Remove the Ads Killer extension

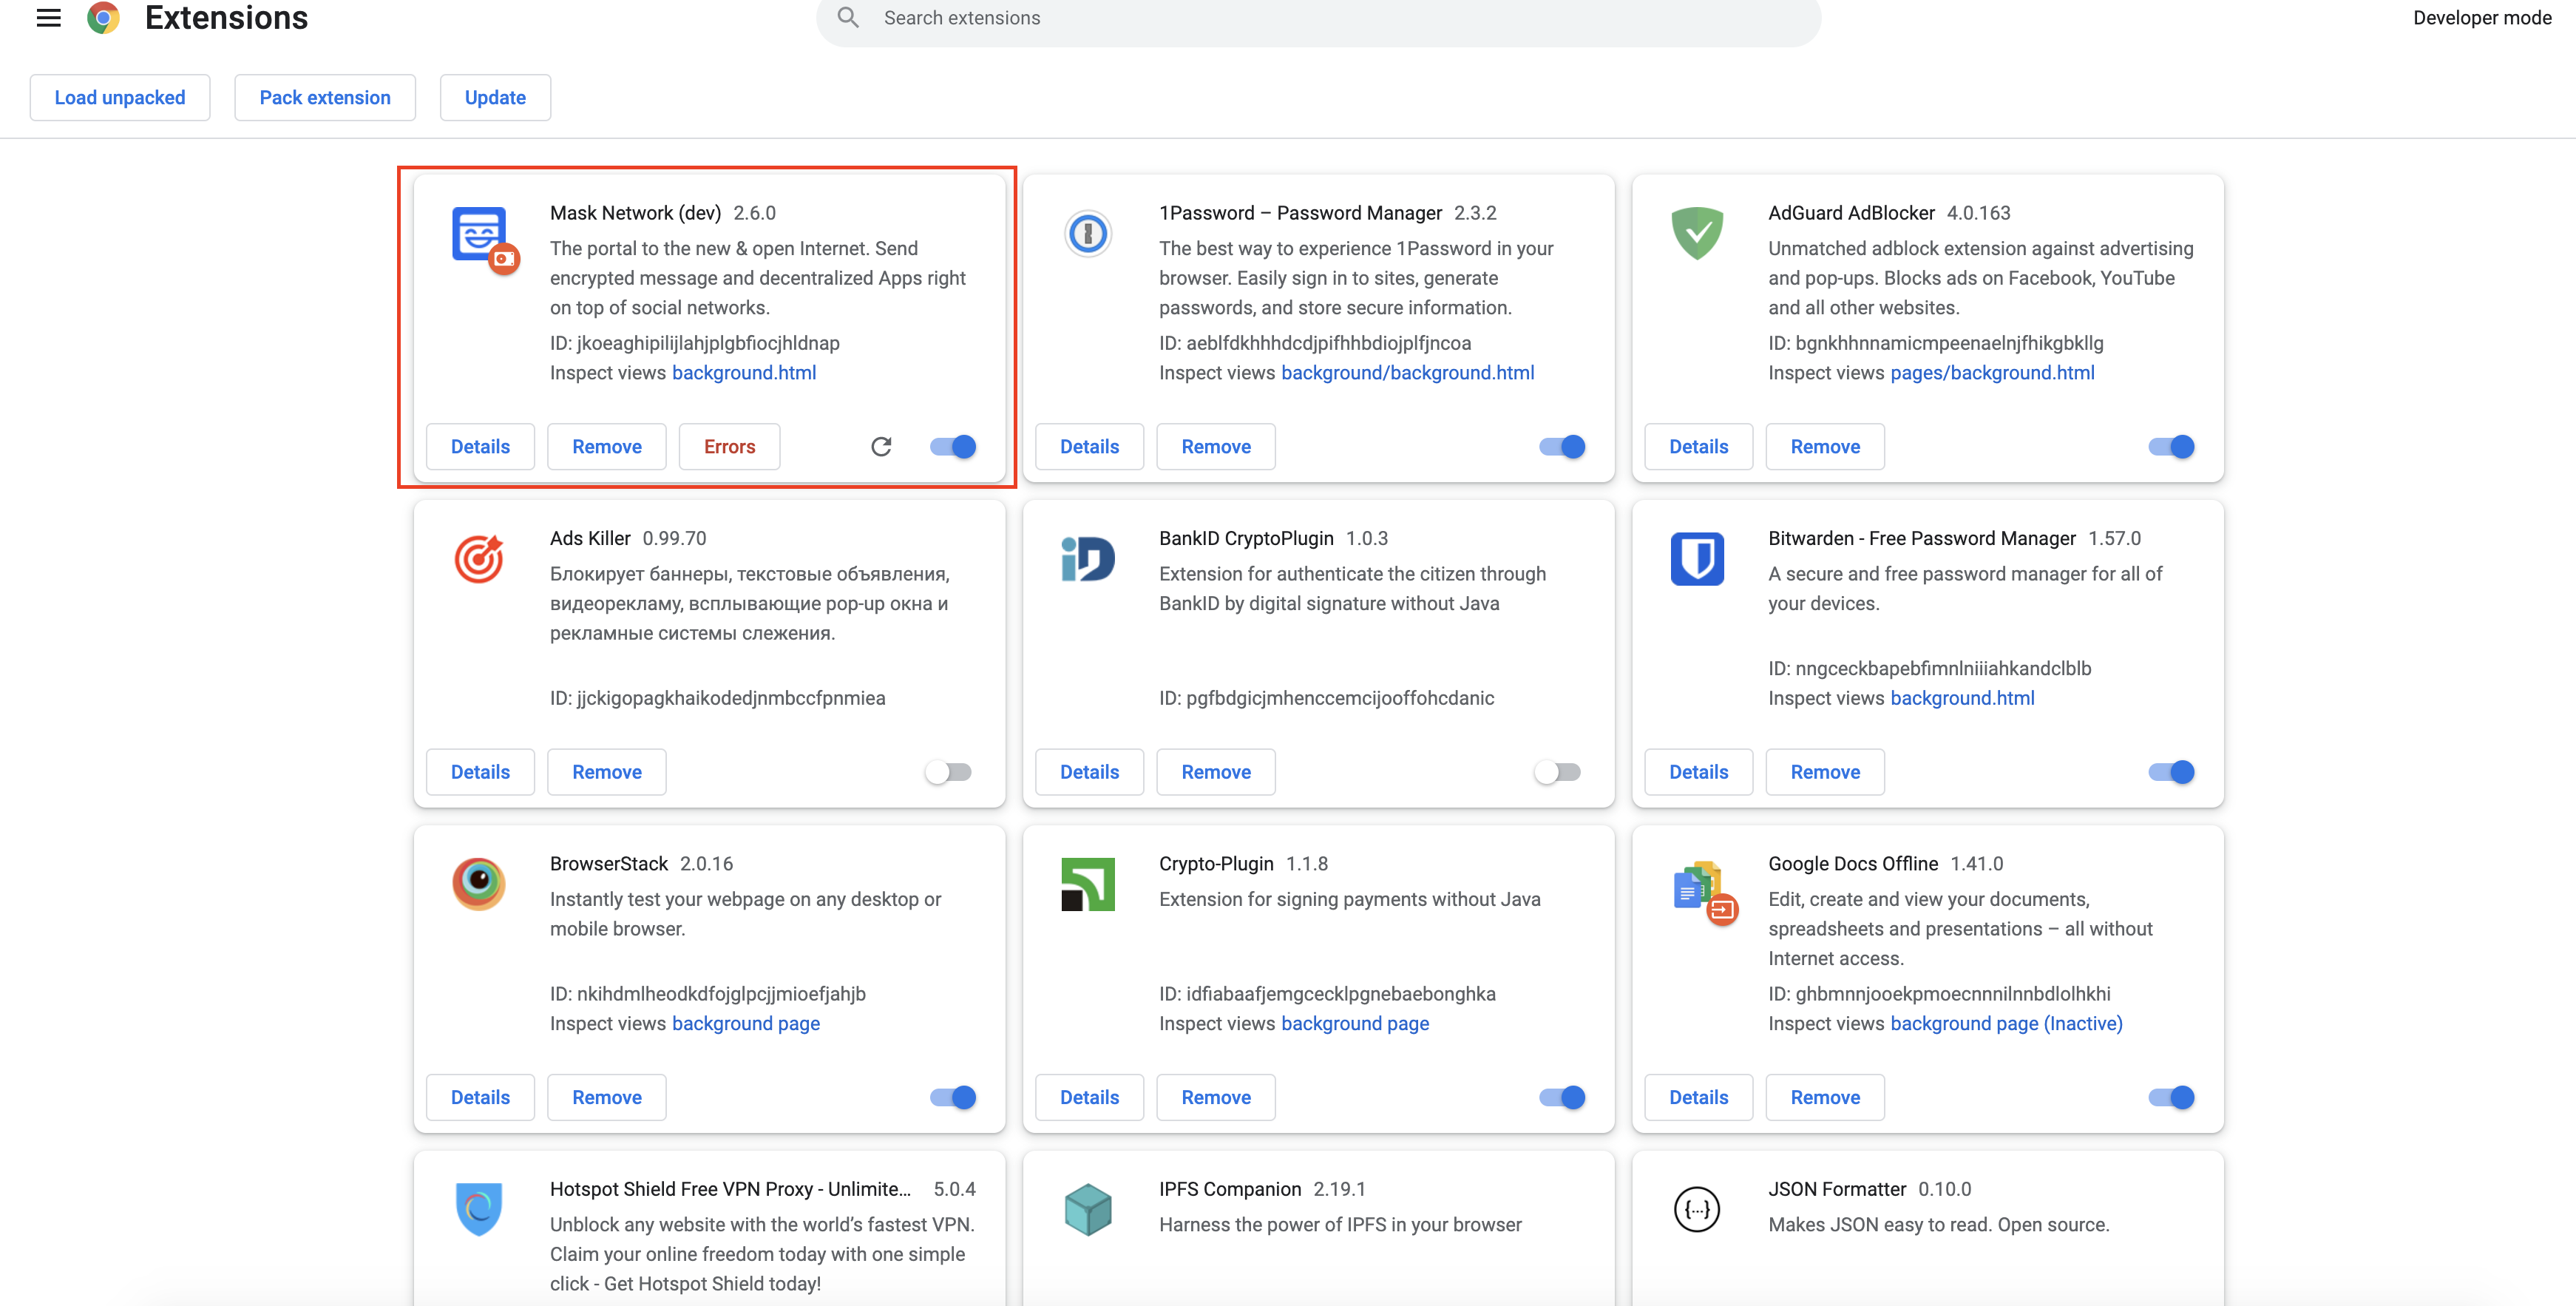(x=607, y=771)
